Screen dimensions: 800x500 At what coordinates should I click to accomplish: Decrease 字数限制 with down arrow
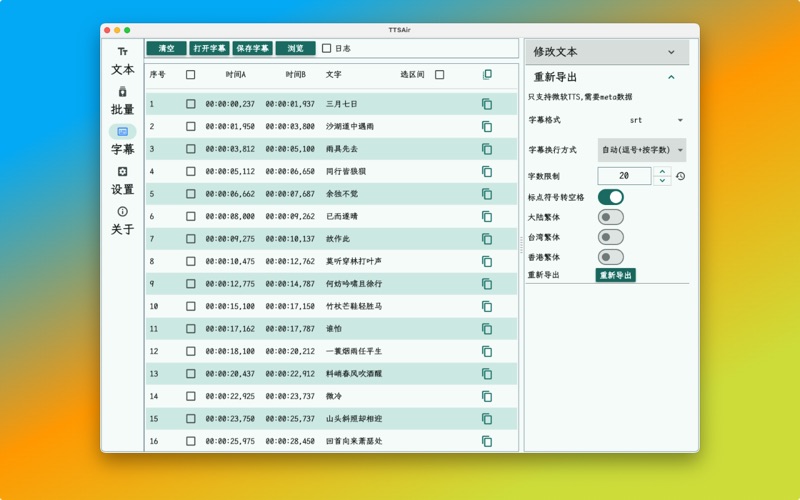[662, 181]
